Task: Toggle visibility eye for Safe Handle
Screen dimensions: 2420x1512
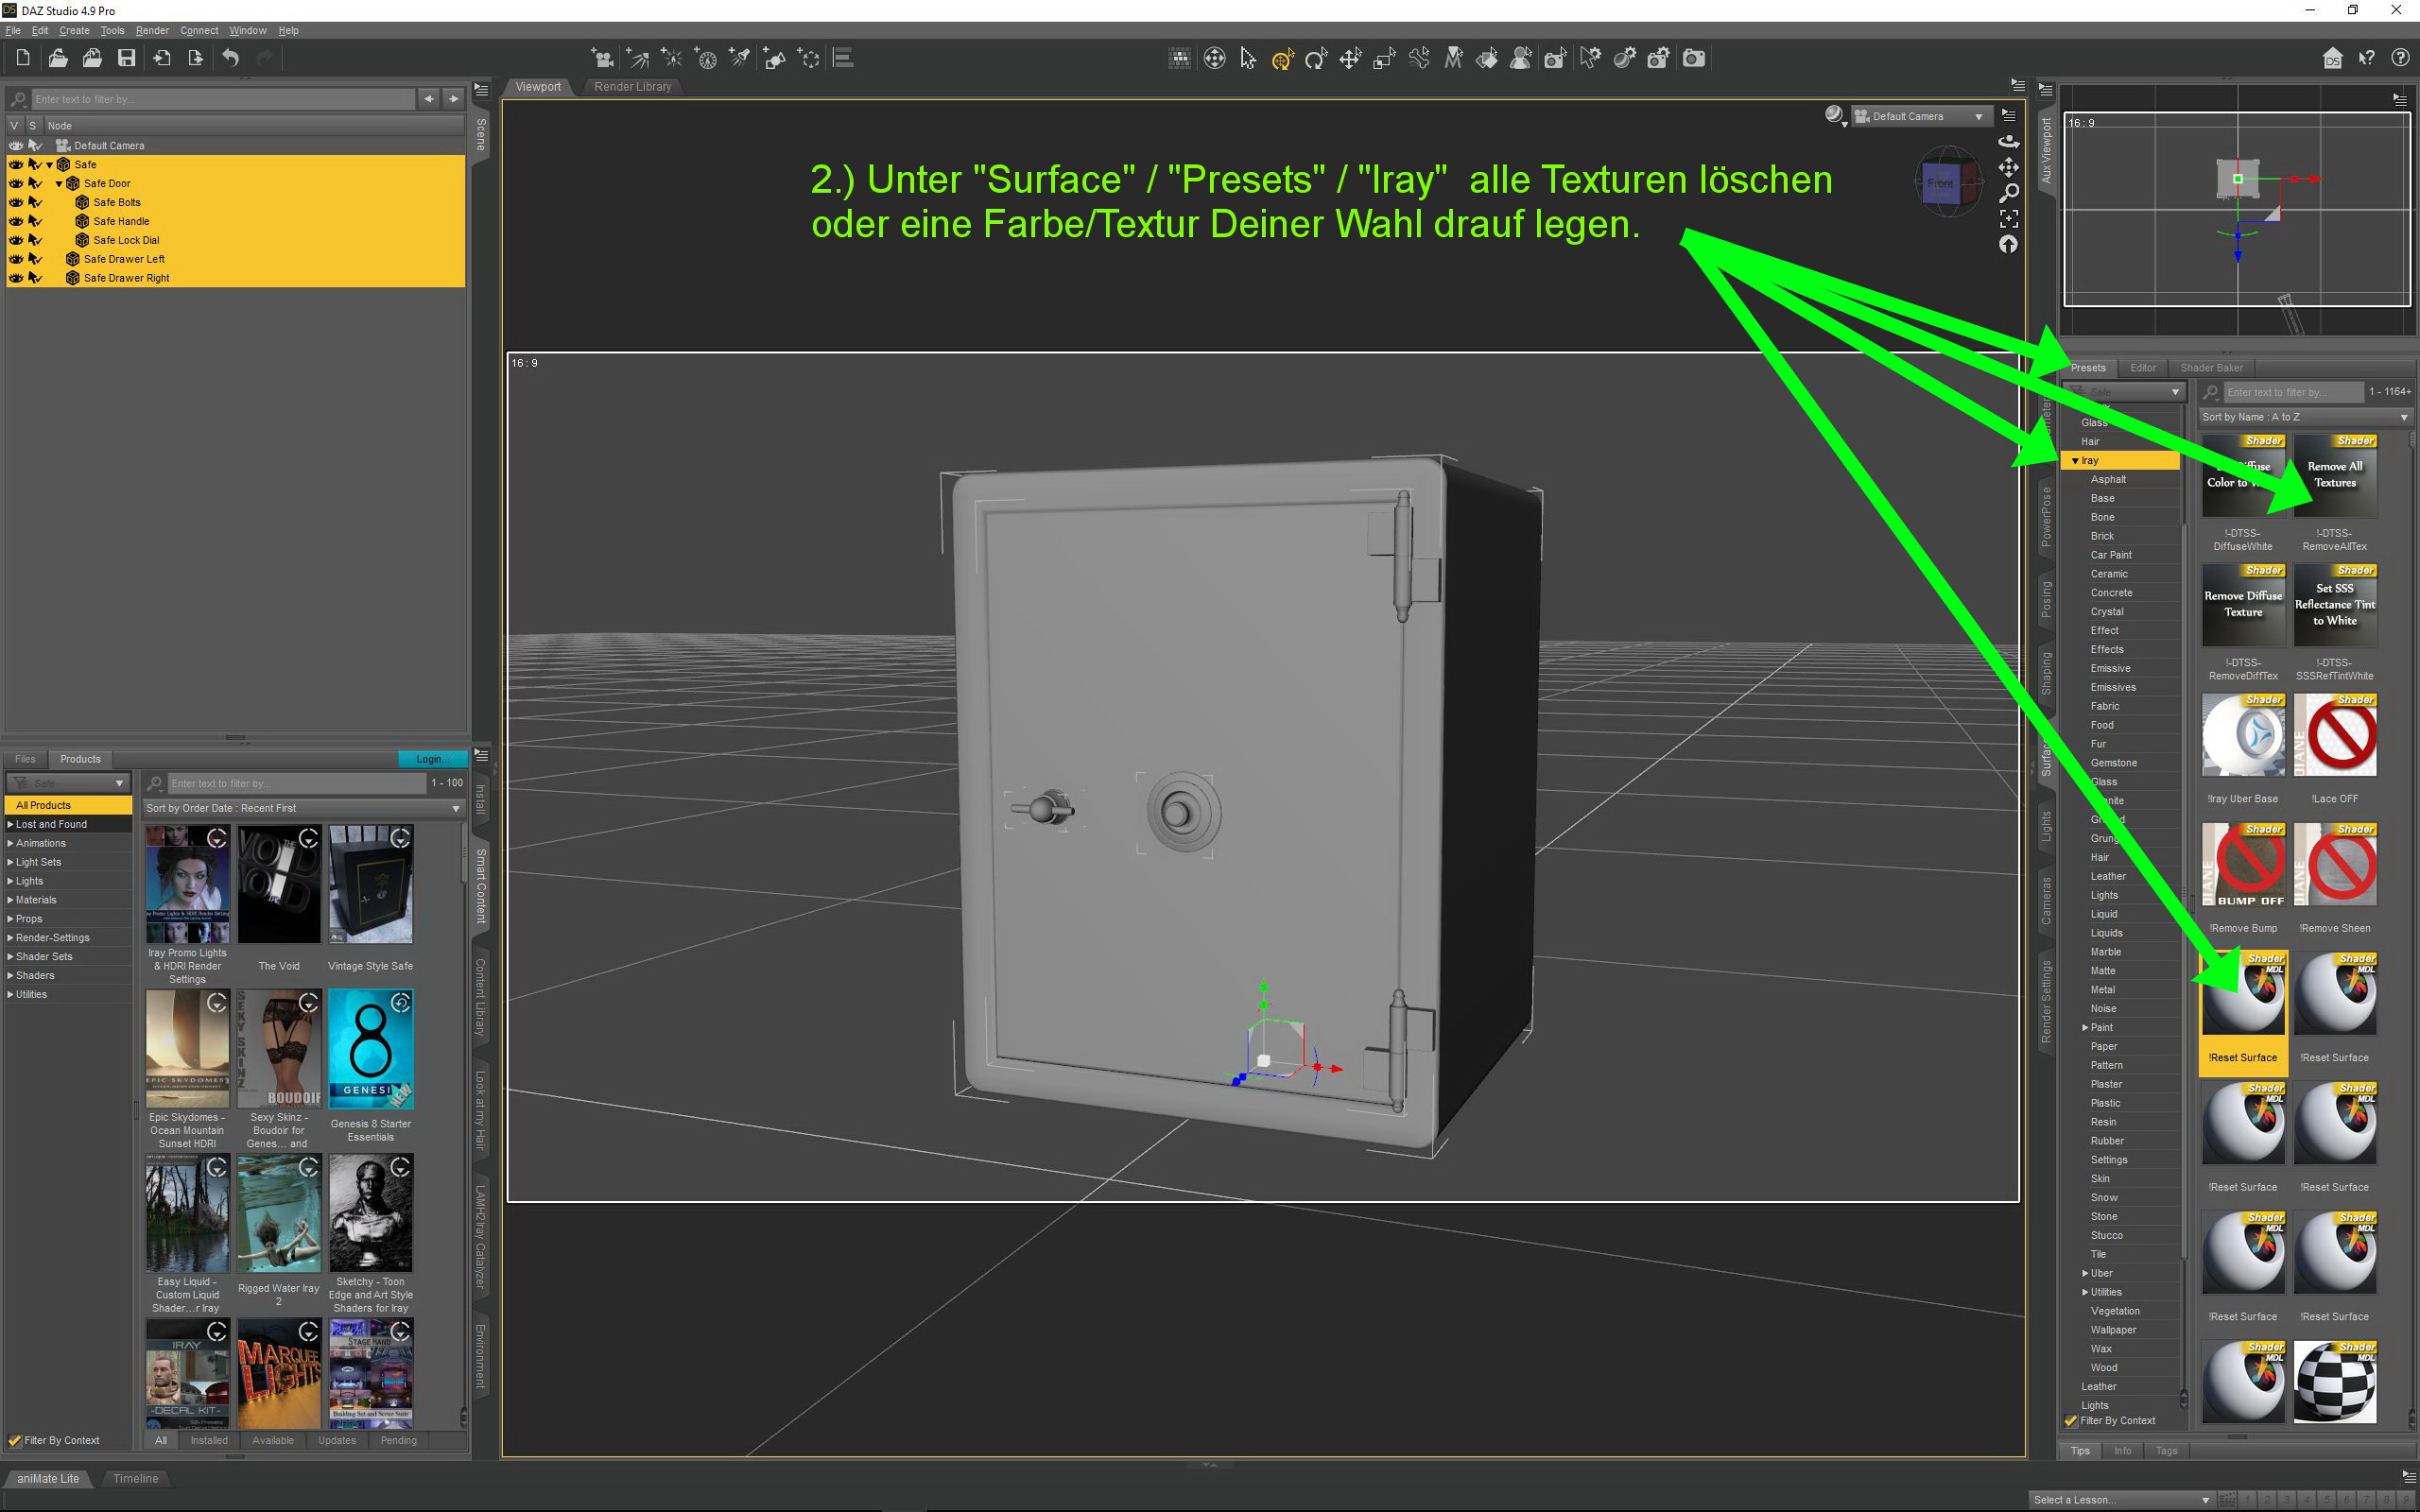Action: point(16,221)
